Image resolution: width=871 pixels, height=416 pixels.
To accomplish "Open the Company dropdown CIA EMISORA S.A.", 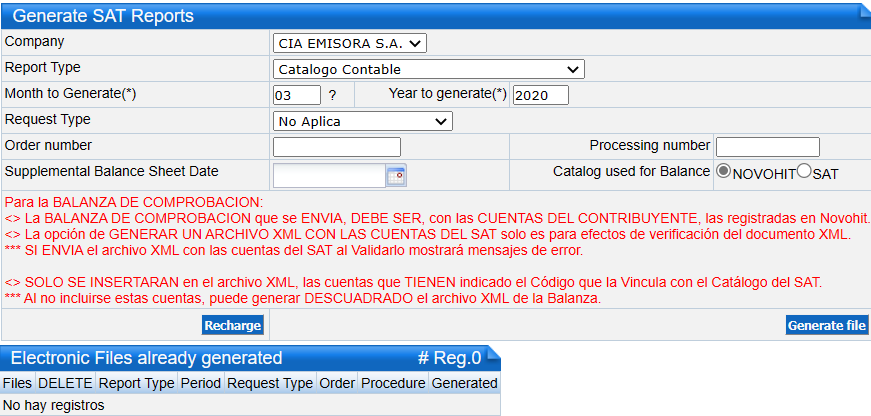I will (349, 43).
